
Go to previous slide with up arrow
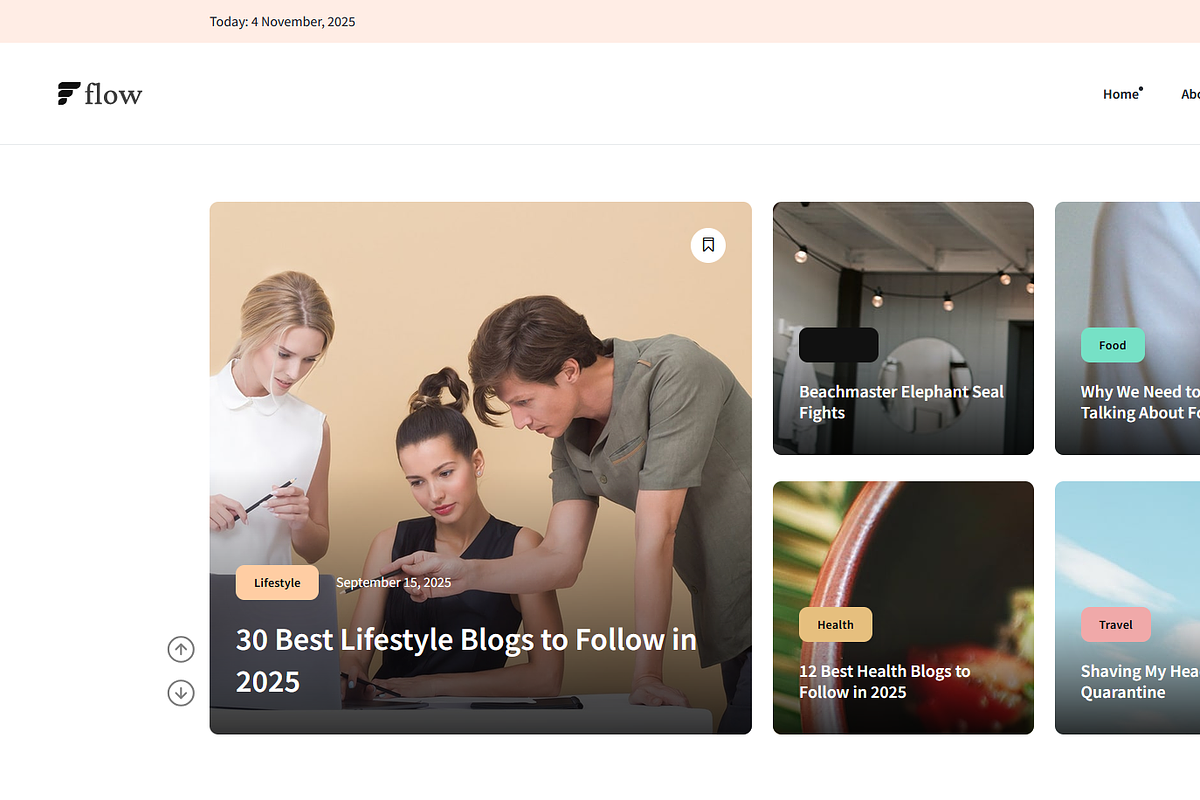point(181,650)
